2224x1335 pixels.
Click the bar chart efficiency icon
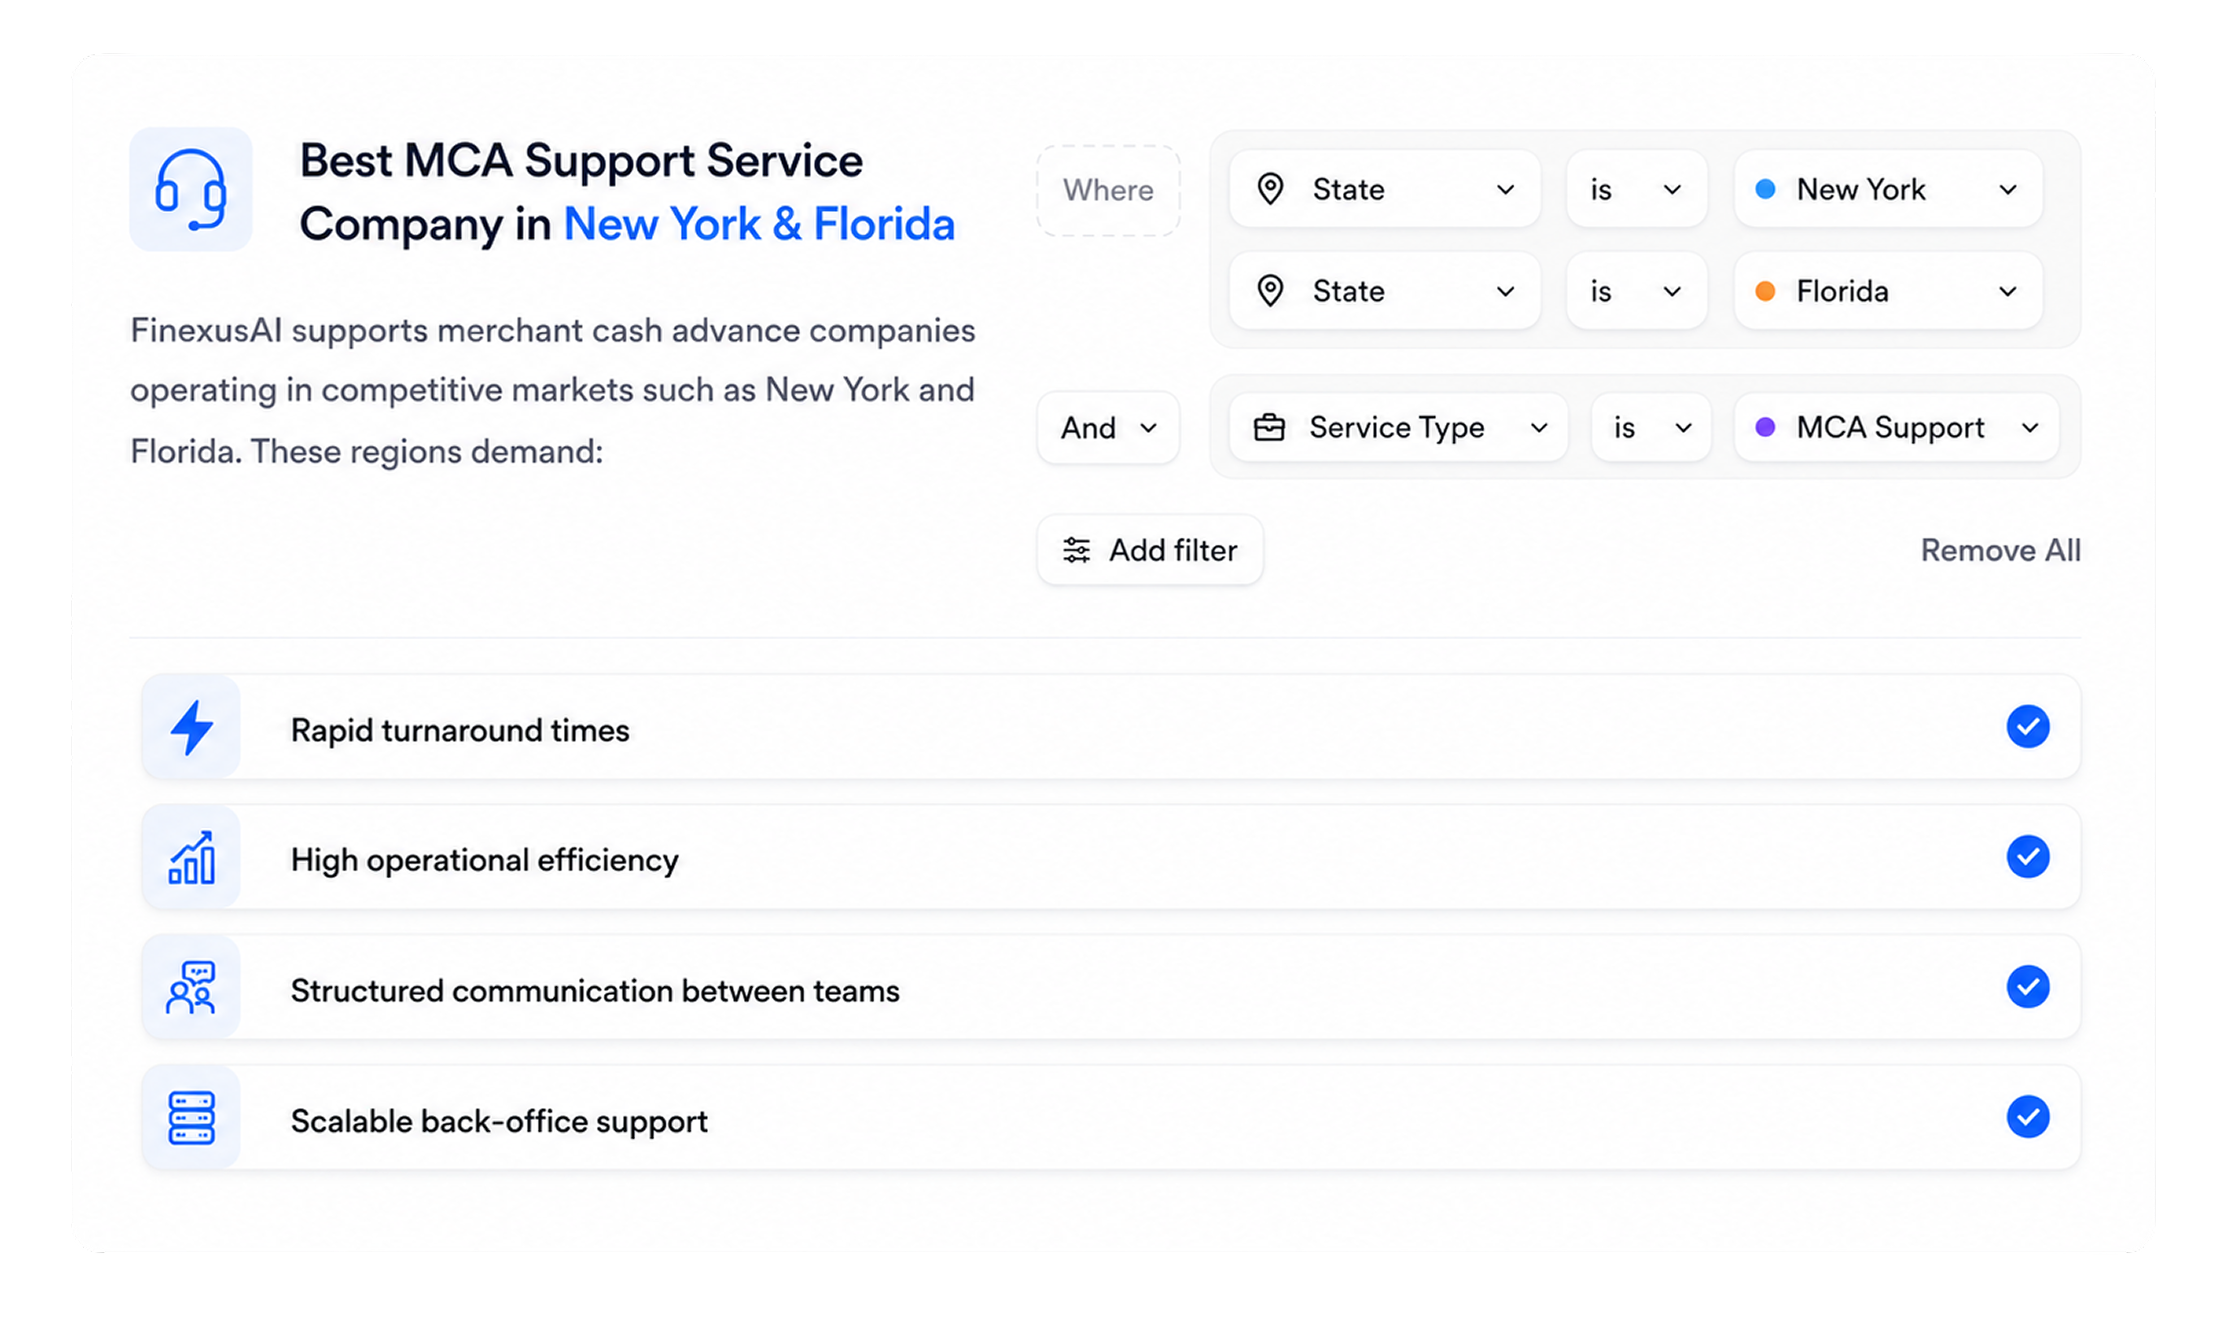191,858
